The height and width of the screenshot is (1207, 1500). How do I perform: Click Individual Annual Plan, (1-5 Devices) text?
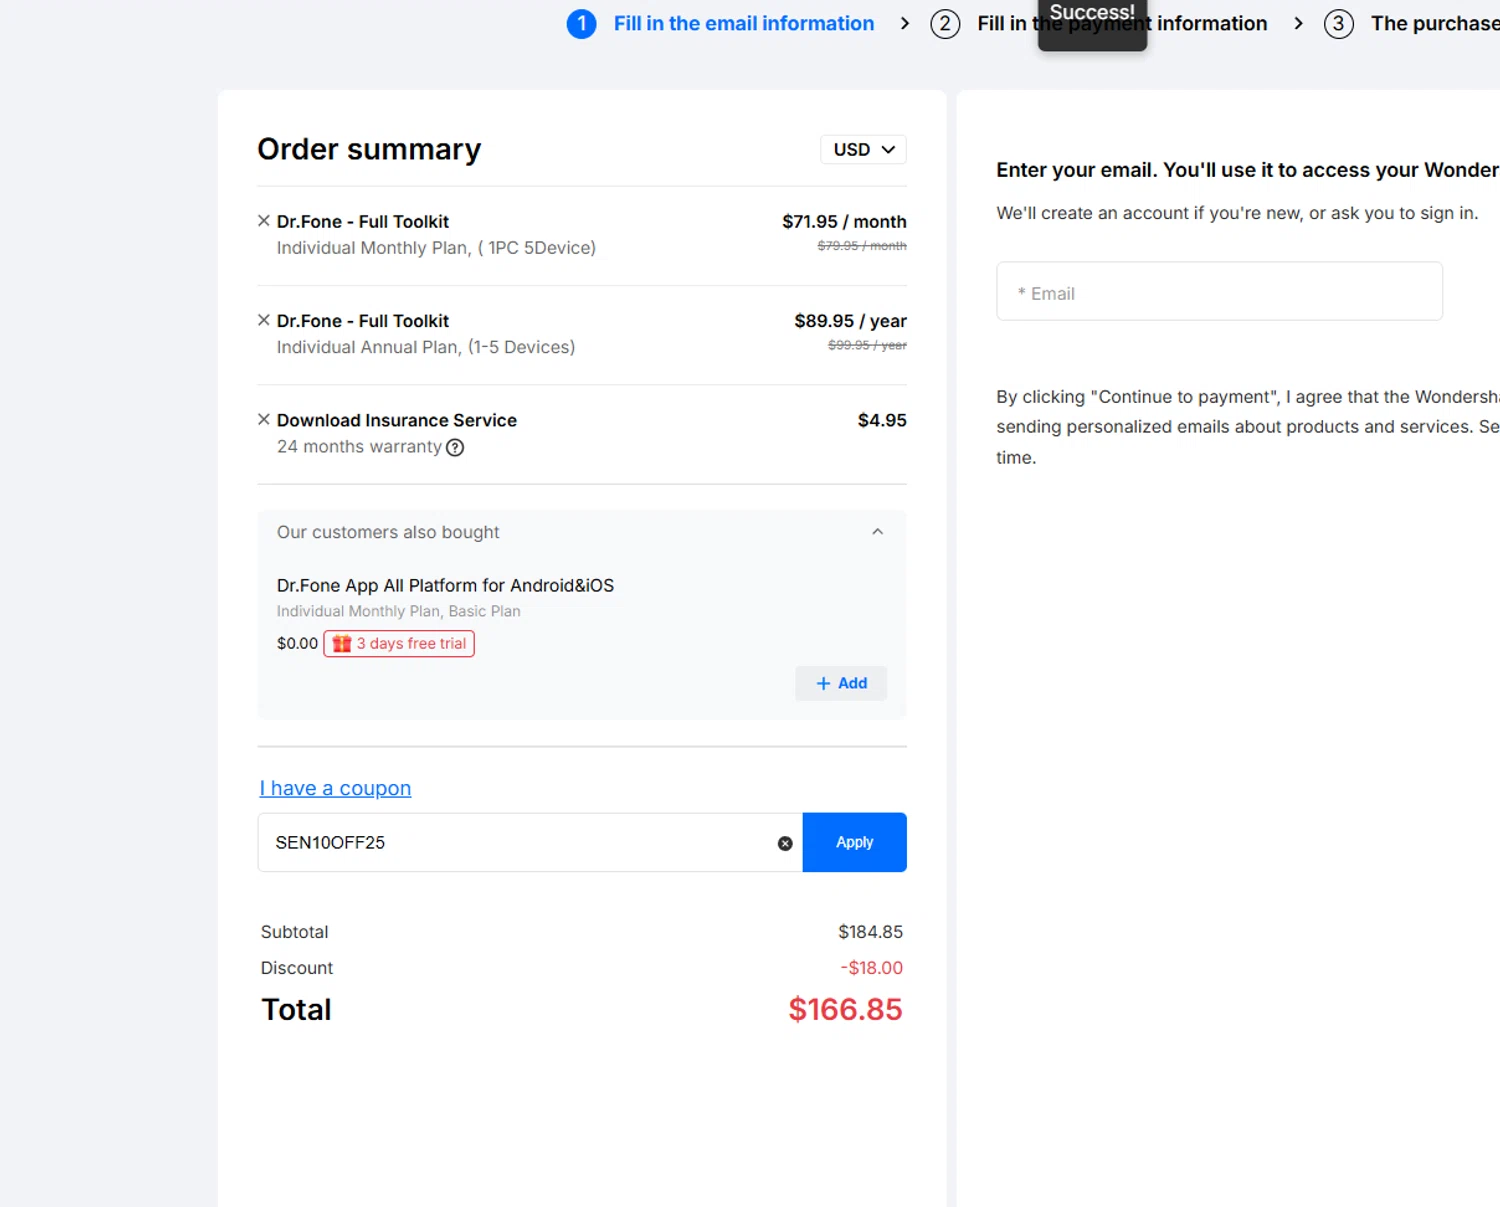pos(426,347)
